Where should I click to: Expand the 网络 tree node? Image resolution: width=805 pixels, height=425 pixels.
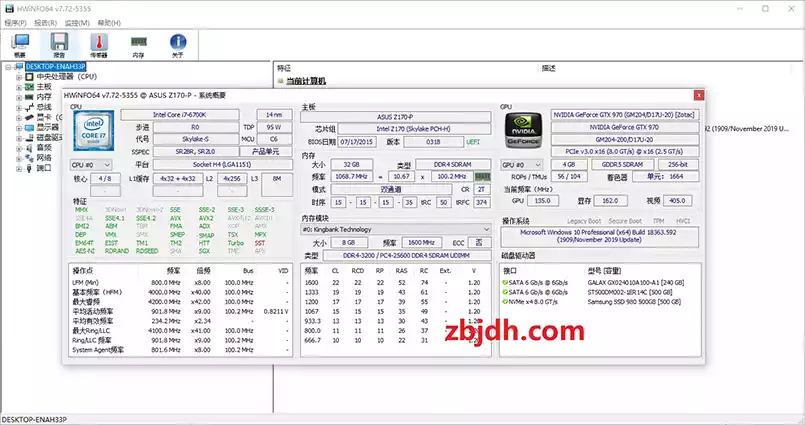(19, 158)
